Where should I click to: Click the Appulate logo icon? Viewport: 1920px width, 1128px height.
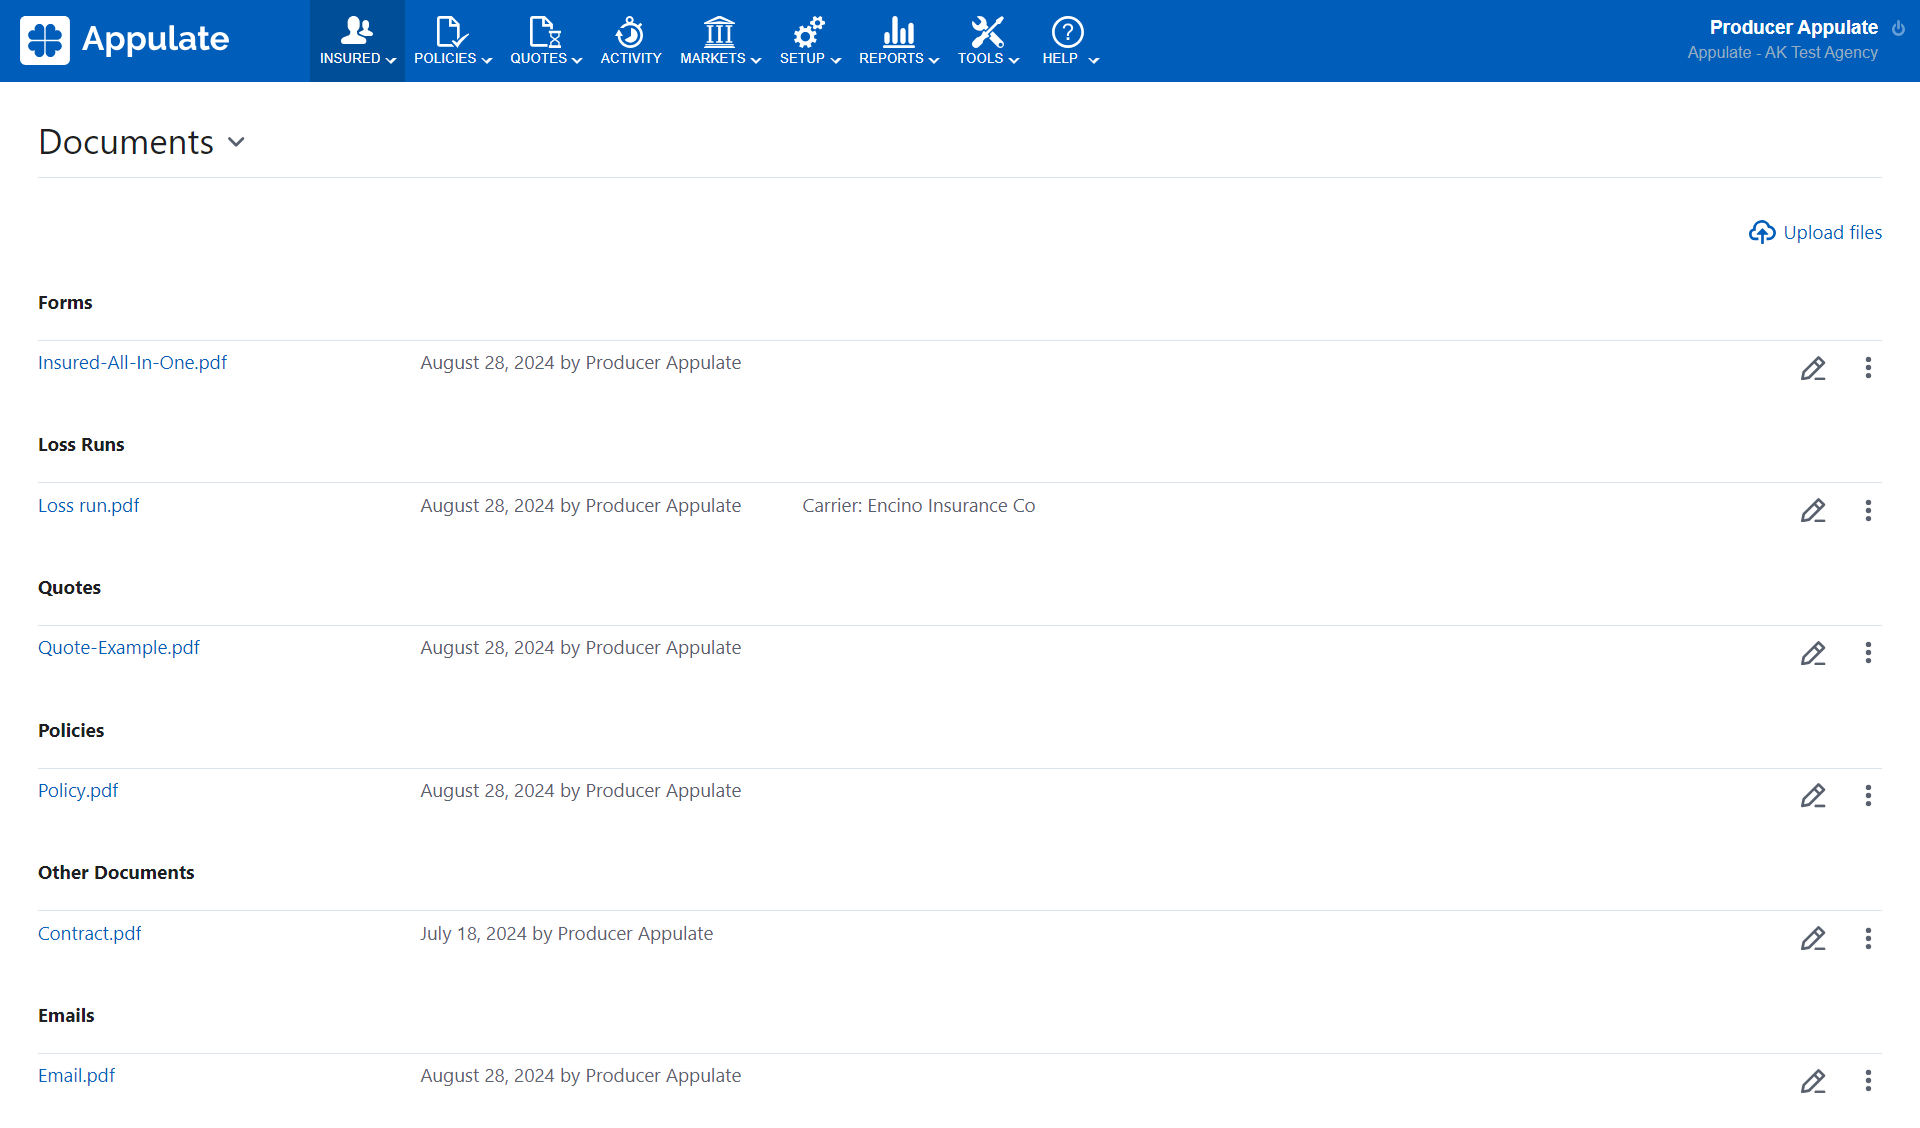45,40
